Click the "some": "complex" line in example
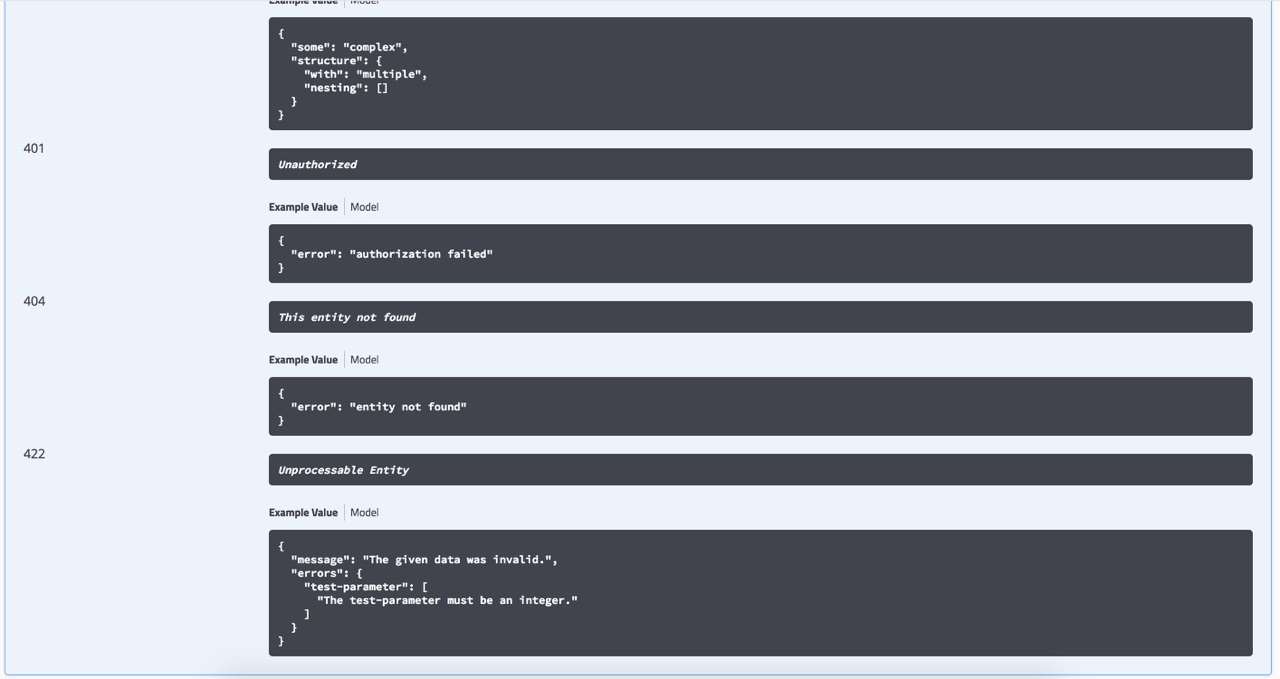Viewport: 1280px width, 679px height. coord(348,47)
